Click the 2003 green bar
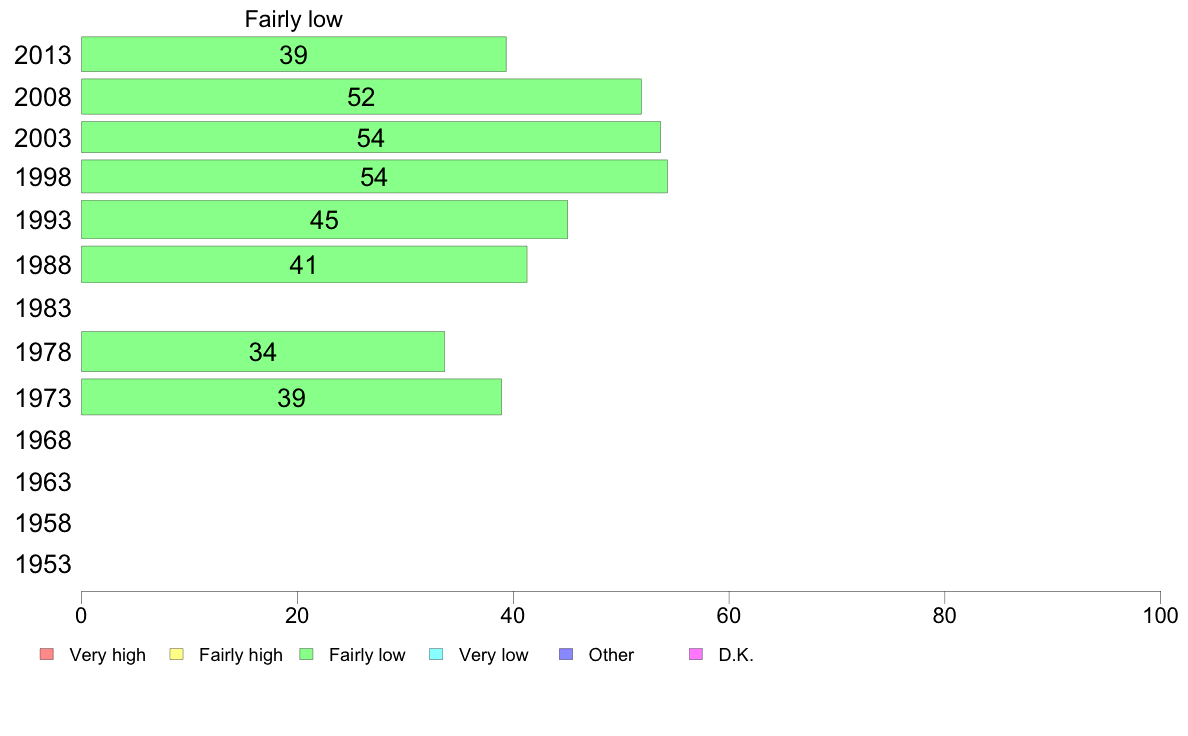The height and width of the screenshot is (736, 1188). click(x=370, y=137)
